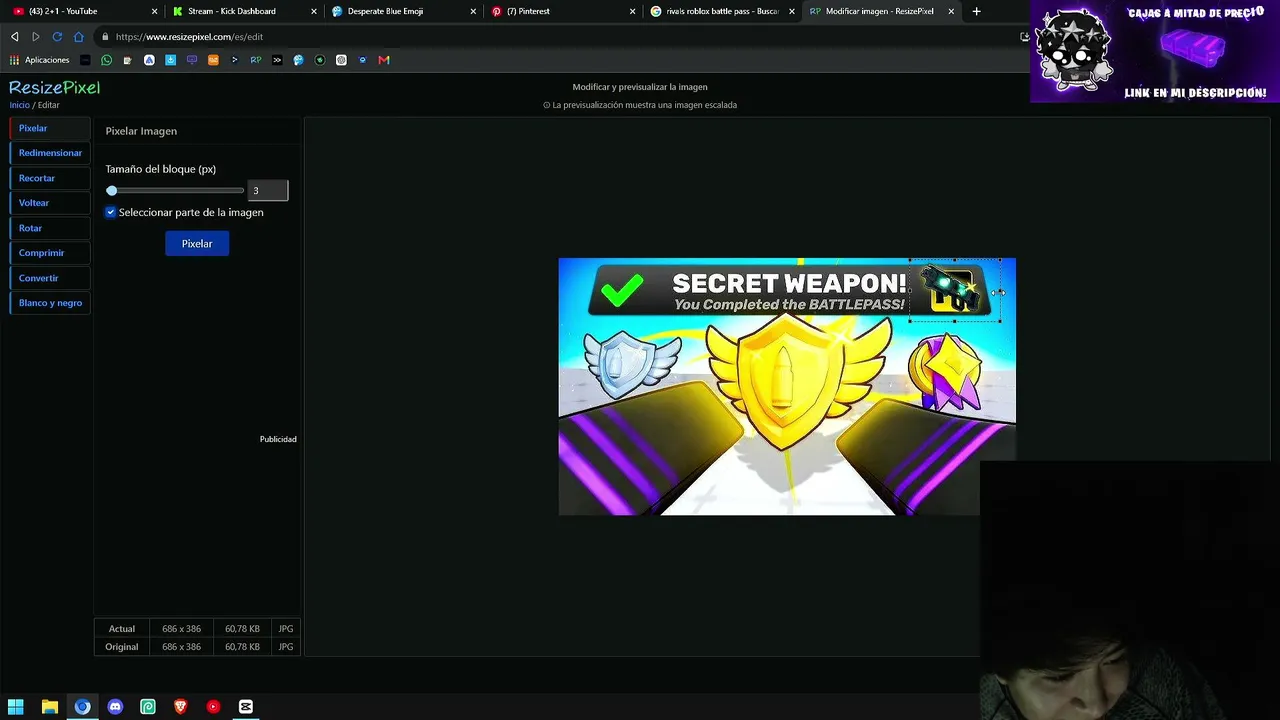Open the Redimensionar tool
This screenshot has width=1280, height=720.
[50, 153]
